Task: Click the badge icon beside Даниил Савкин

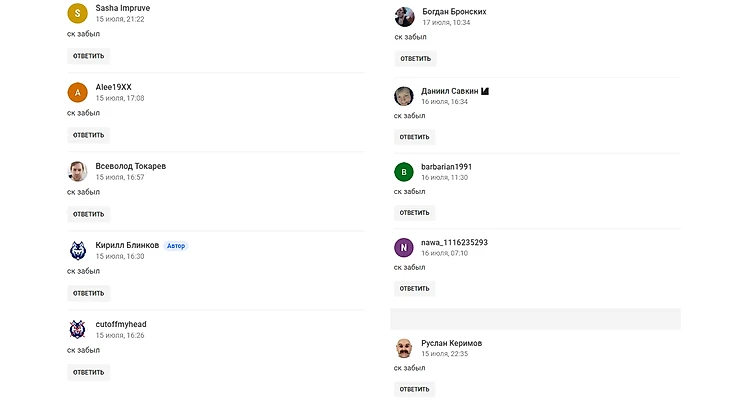Action: point(485,91)
